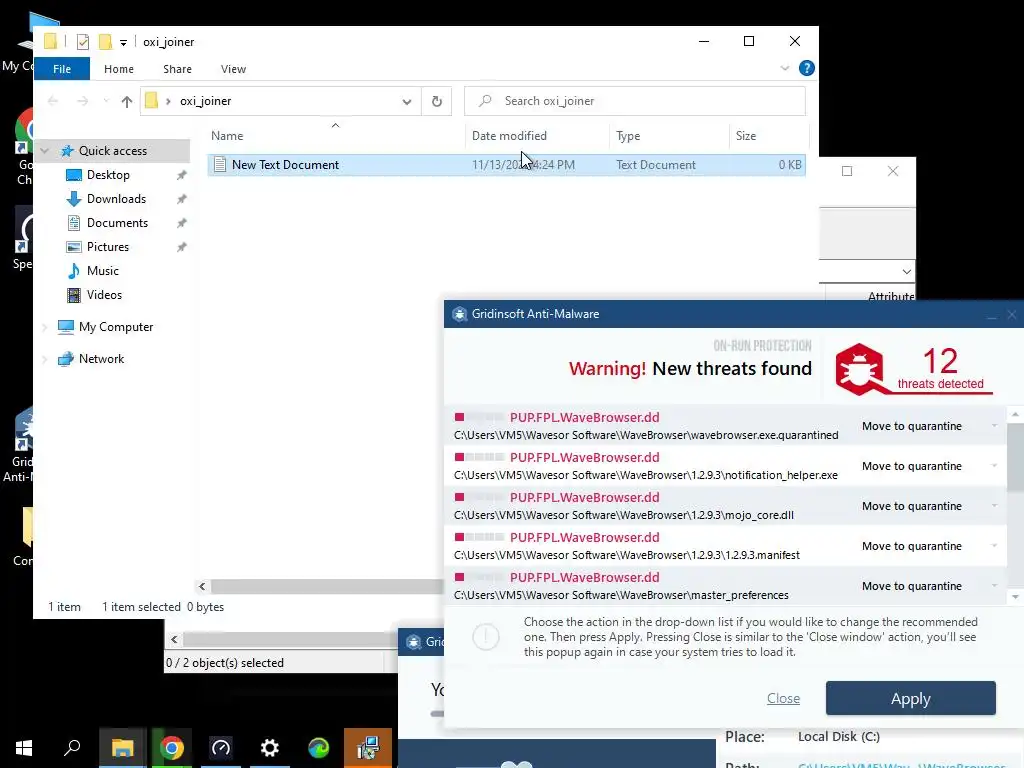Open Videos in navigation pane
1024x768 pixels.
tap(104, 295)
